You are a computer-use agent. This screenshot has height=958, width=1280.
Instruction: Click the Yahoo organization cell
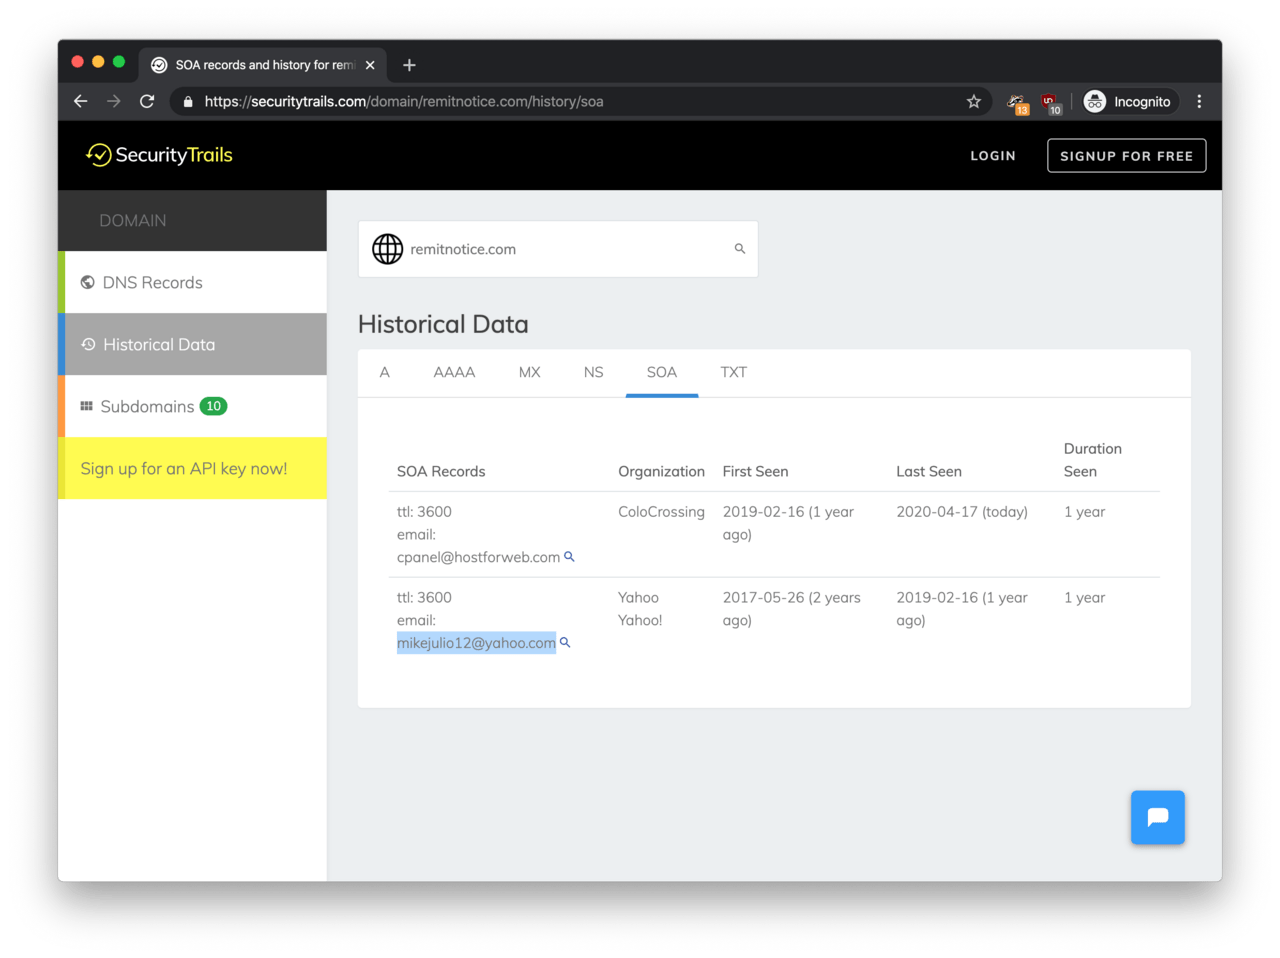pos(640,609)
